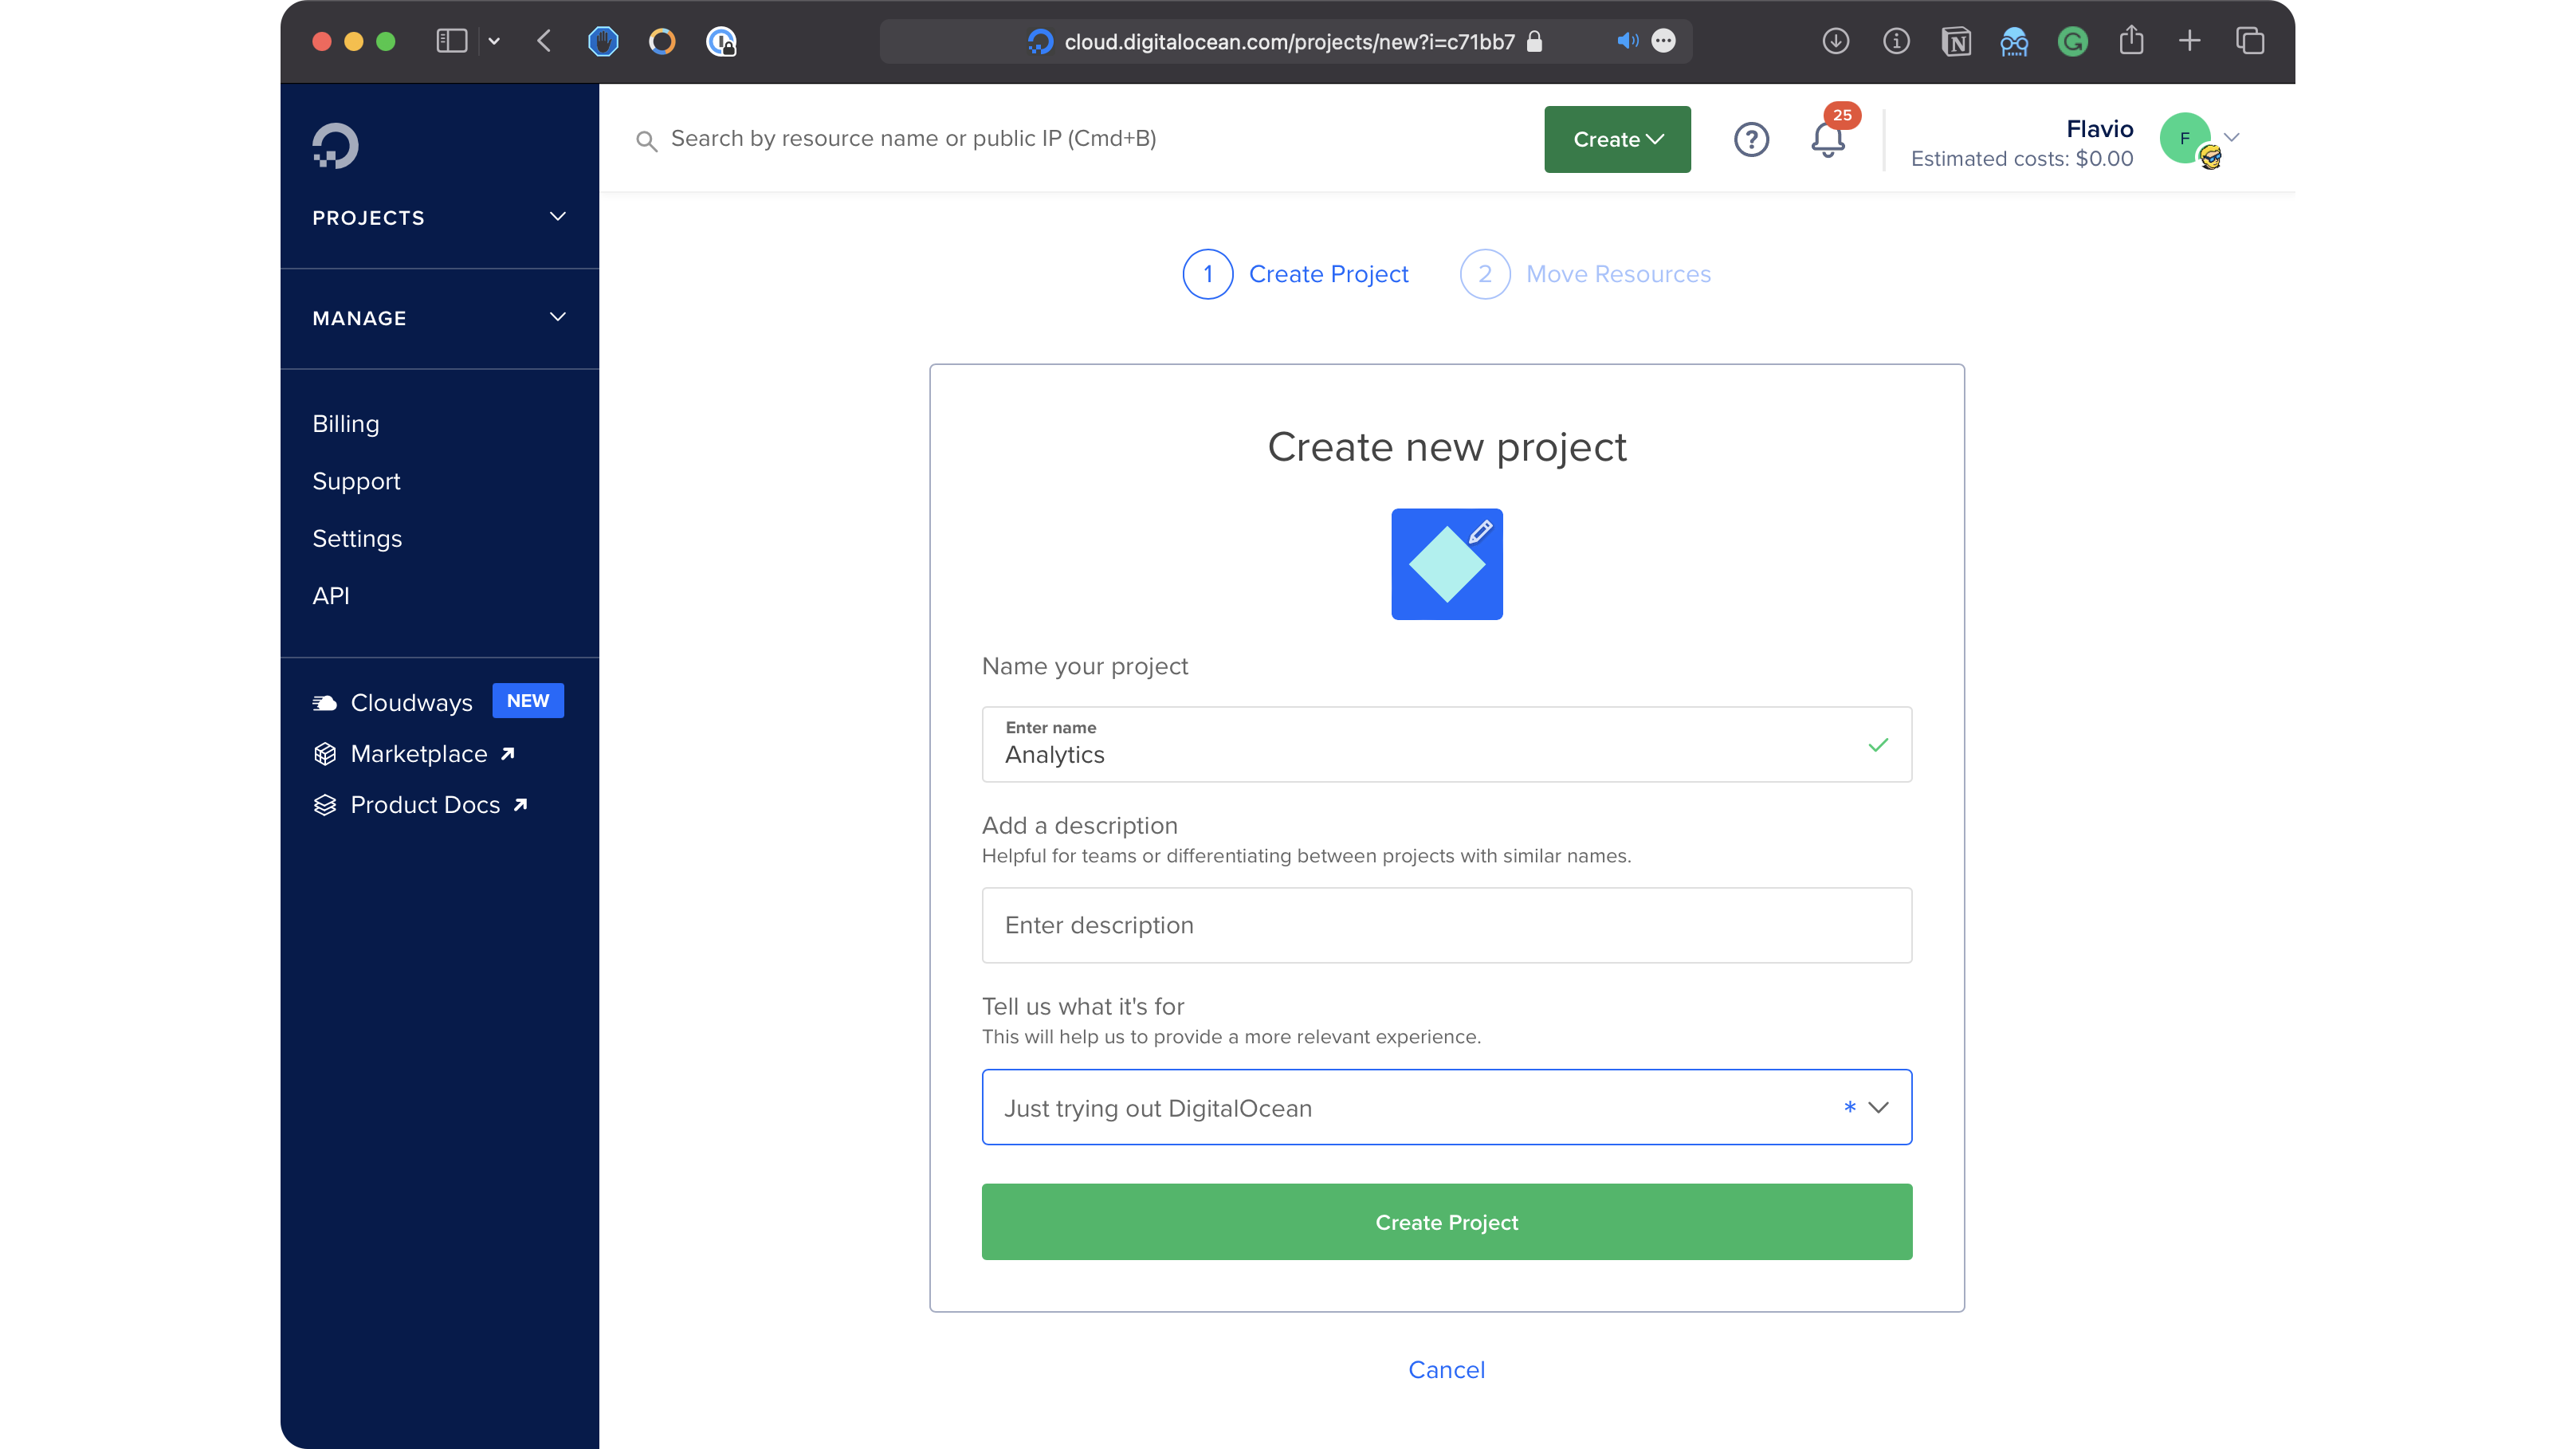
Task: Click the Grammarly extension icon
Action: pos(2072,42)
